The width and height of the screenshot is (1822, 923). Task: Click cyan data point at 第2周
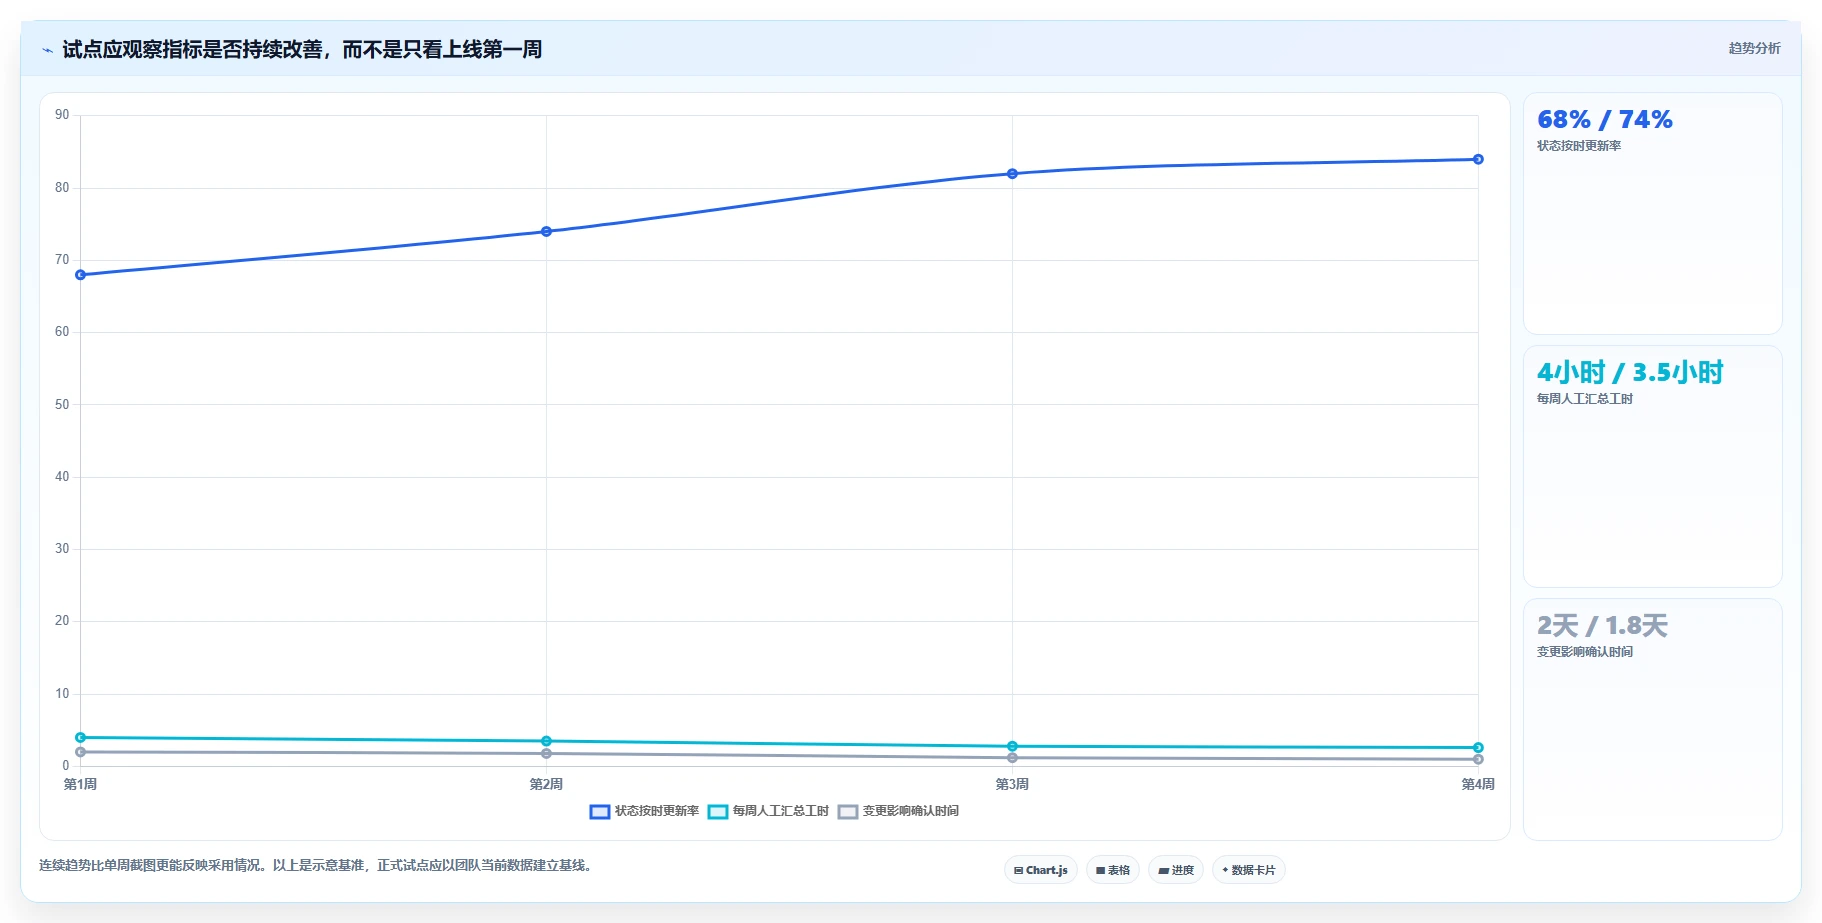tap(546, 741)
